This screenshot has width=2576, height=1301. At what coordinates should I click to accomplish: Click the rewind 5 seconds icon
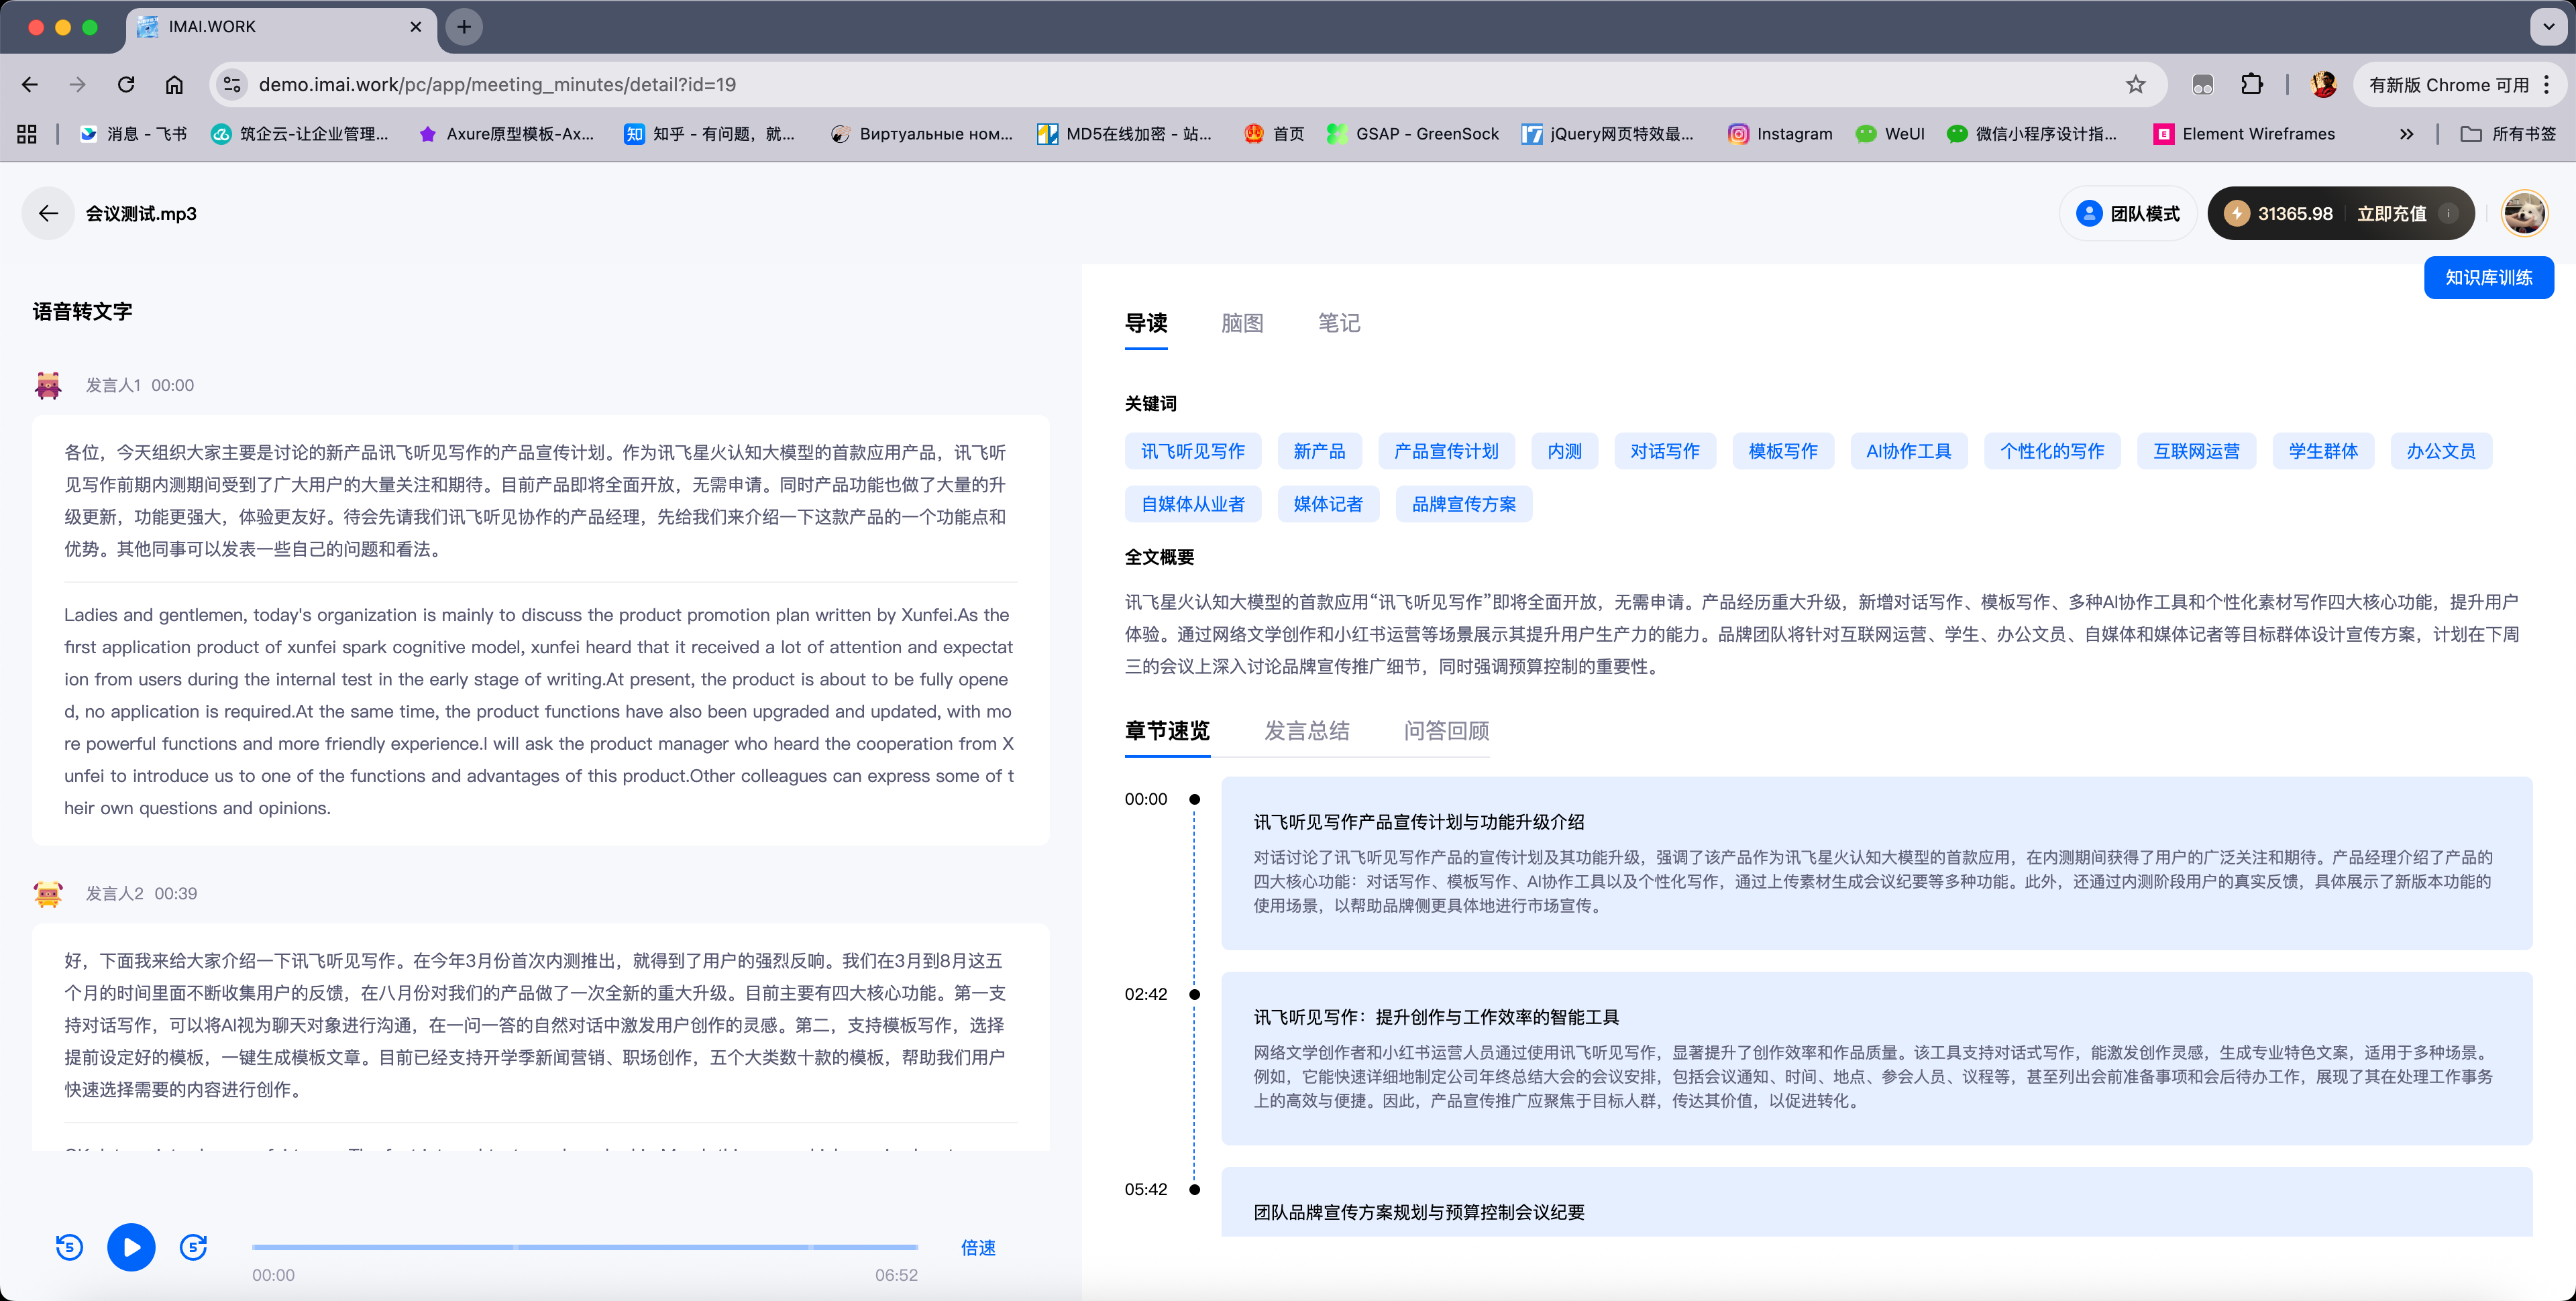pyautogui.click(x=68, y=1247)
